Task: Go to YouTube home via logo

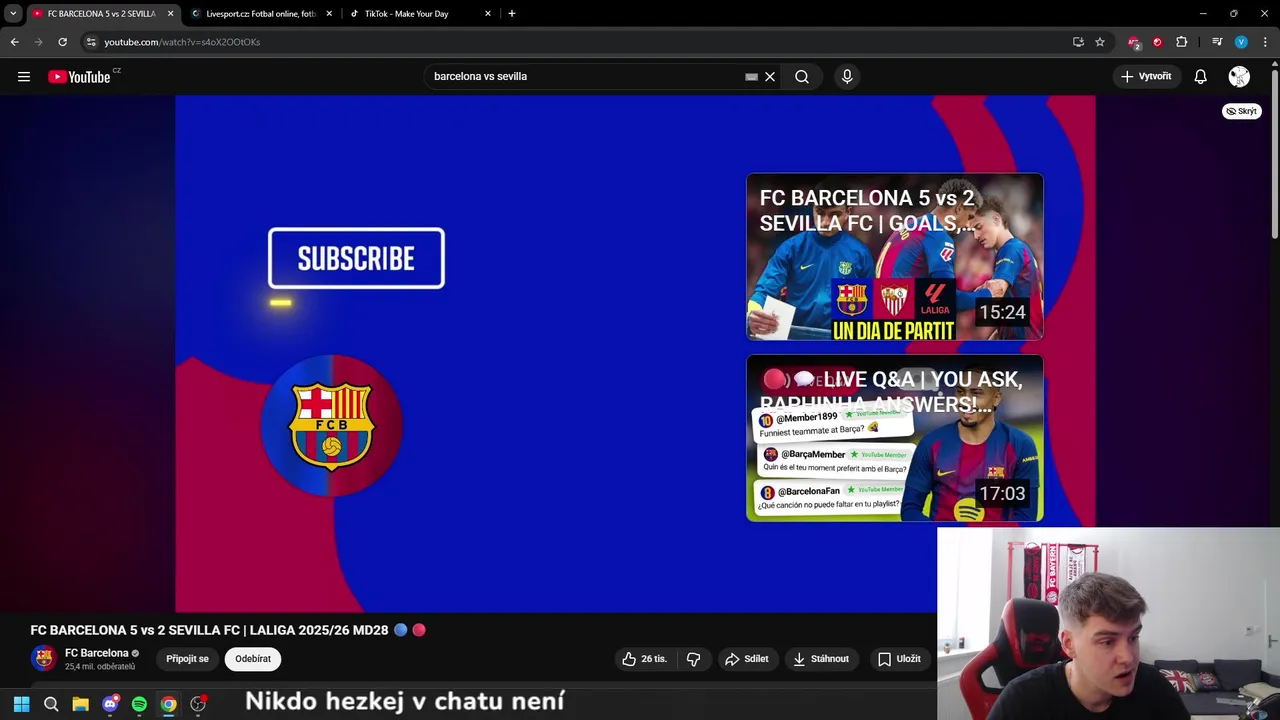Action: pyautogui.click(x=79, y=77)
